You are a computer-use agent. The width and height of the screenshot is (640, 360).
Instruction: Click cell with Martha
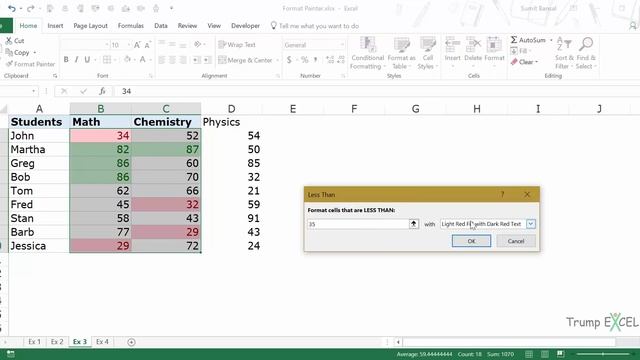[x=39, y=149]
